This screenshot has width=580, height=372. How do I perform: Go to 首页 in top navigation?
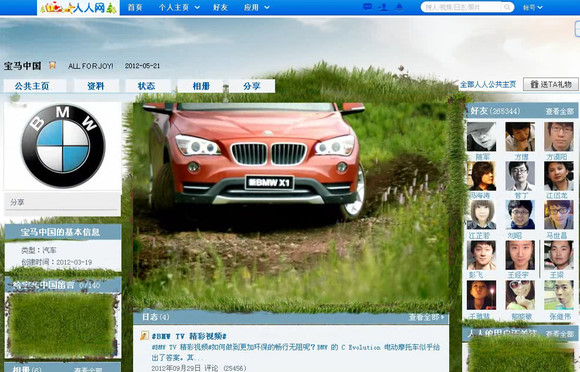click(x=135, y=7)
